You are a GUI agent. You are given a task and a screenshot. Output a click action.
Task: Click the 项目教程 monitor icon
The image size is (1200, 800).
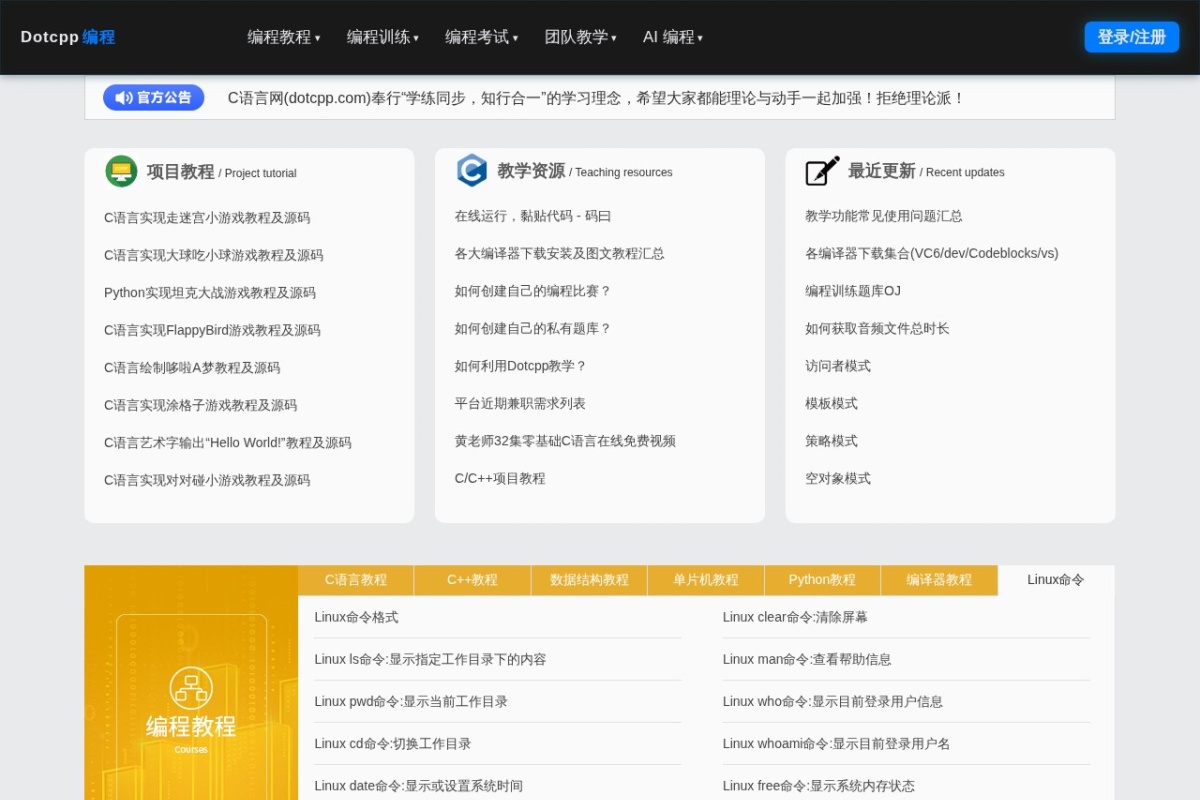121,171
